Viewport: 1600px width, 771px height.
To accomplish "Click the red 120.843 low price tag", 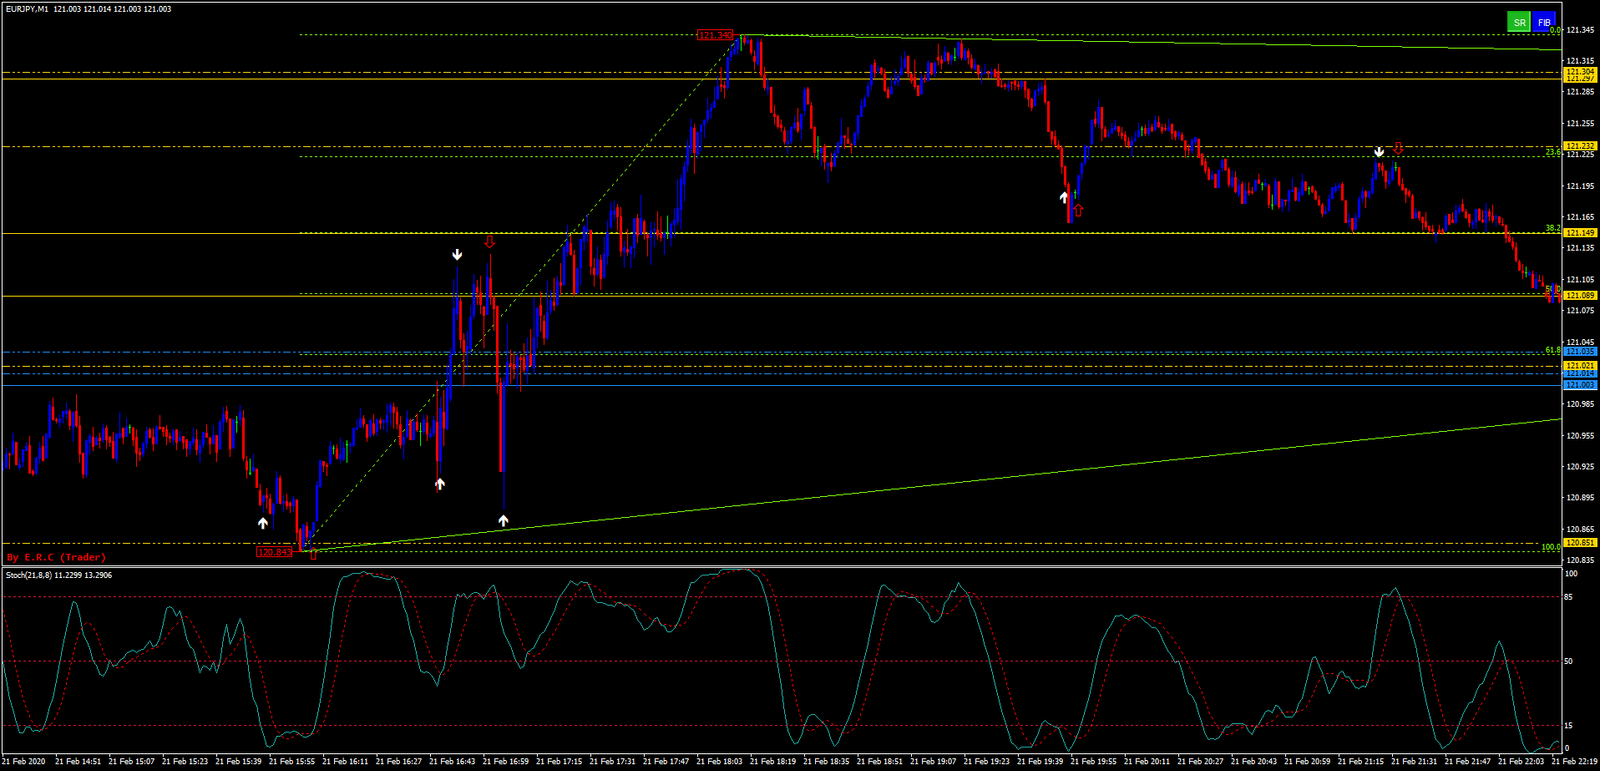I will coord(274,552).
